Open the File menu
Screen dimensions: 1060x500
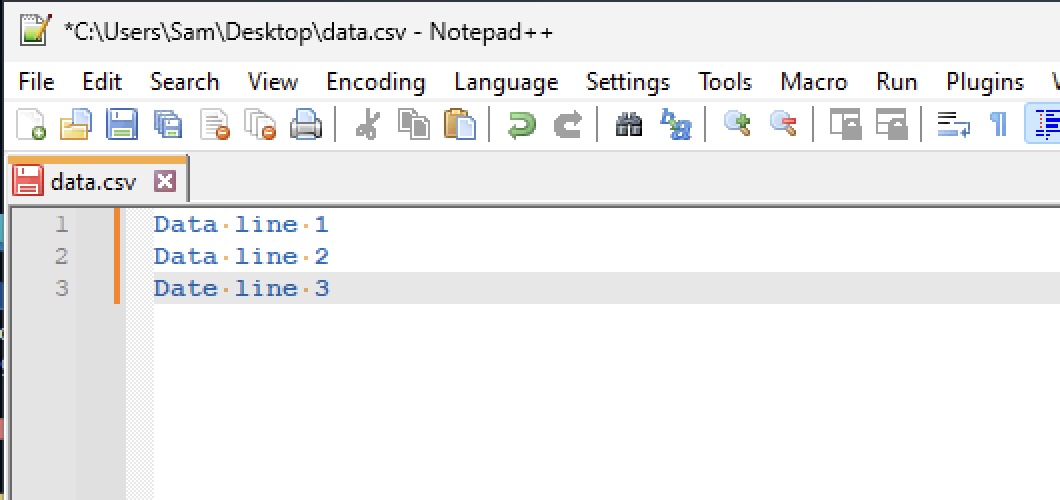[x=36, y=82]
